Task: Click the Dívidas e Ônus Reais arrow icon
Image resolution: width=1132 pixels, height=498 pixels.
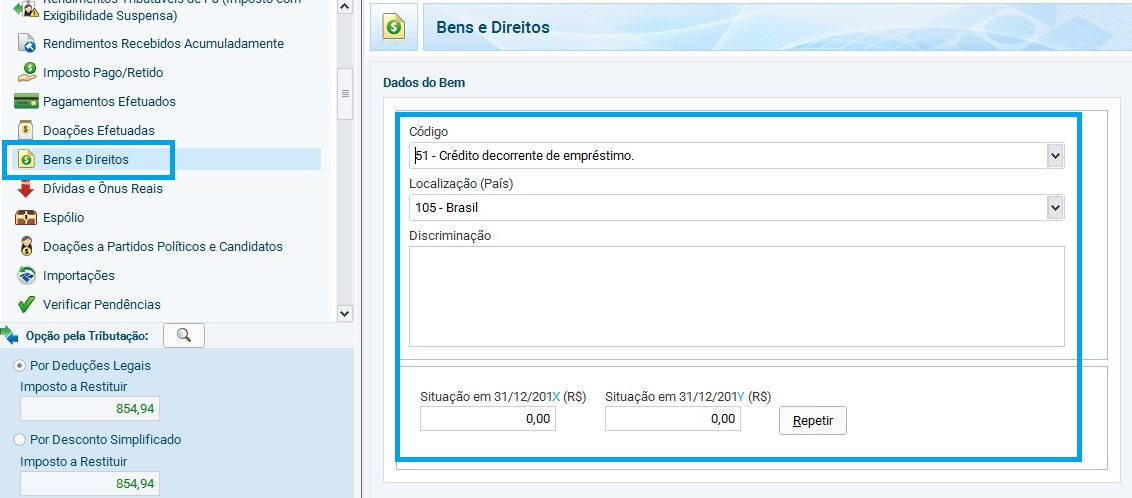Action: pos(26,188)
